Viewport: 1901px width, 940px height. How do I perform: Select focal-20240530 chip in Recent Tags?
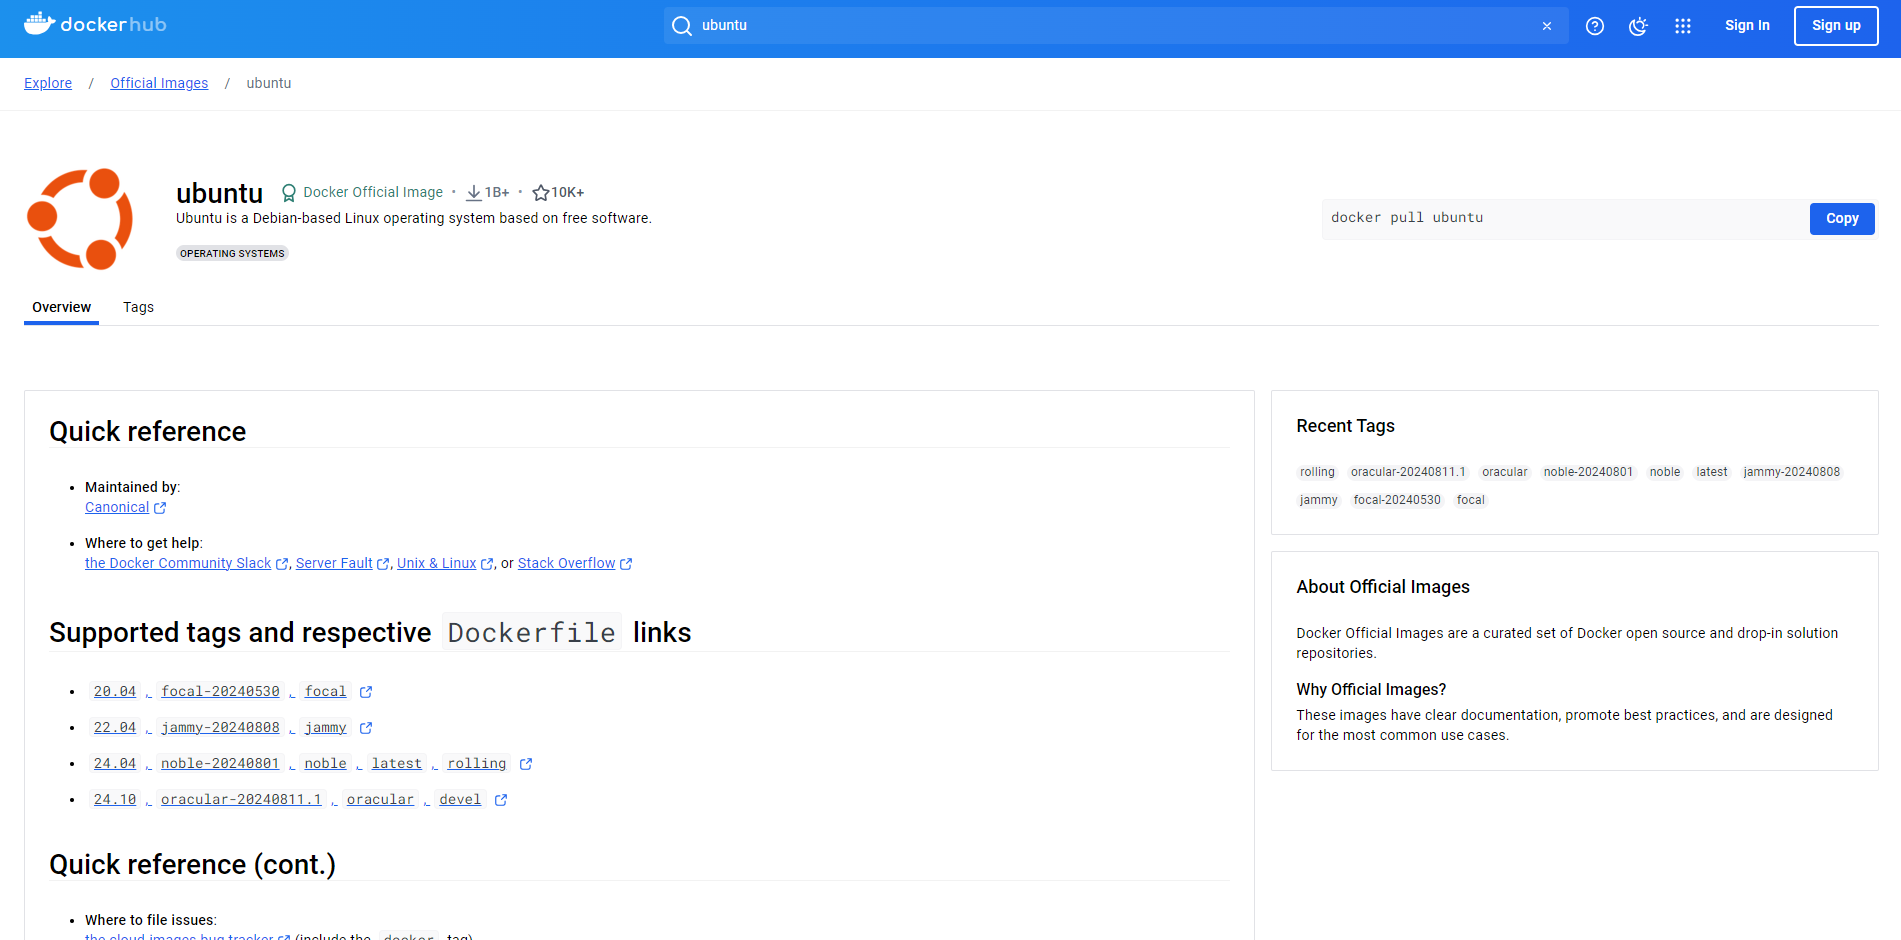tap(1397, 500)
